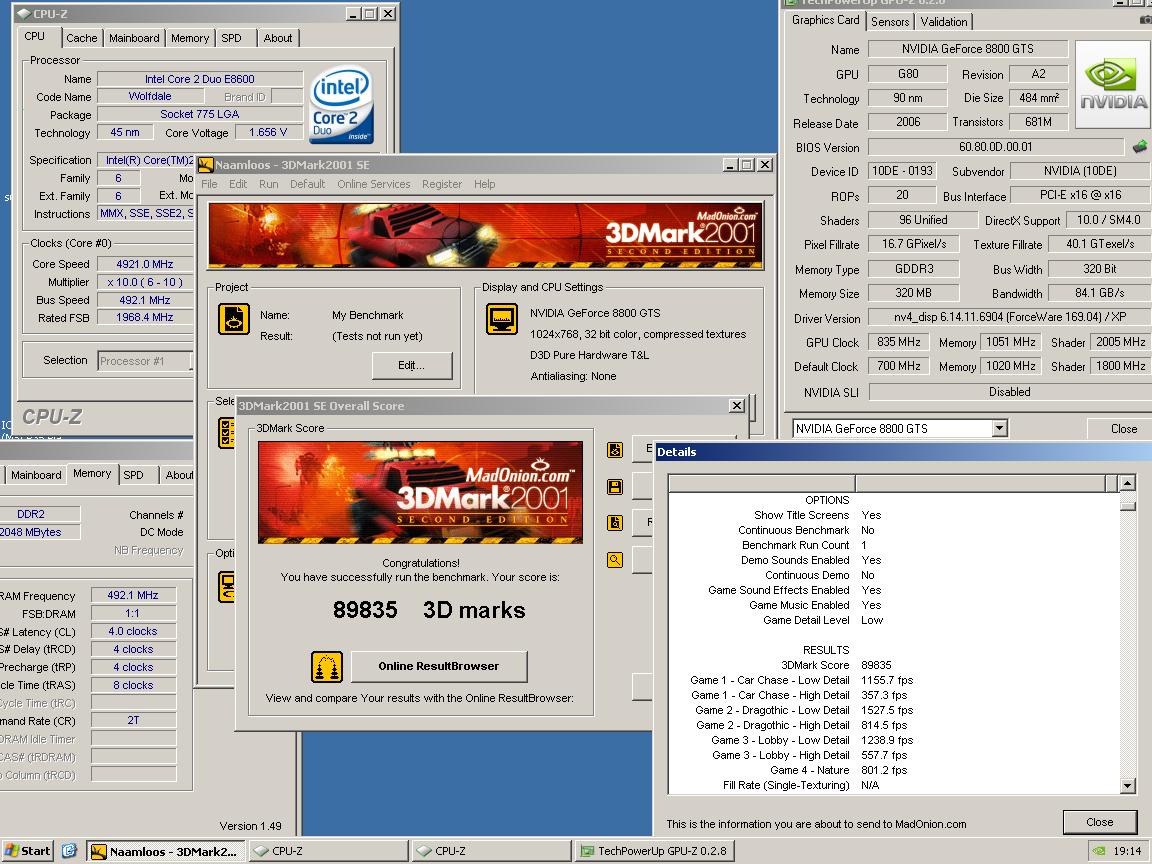Click the Online ResultBrowser trees icon
Screen dimensions: 1152x864
[327, 666]
